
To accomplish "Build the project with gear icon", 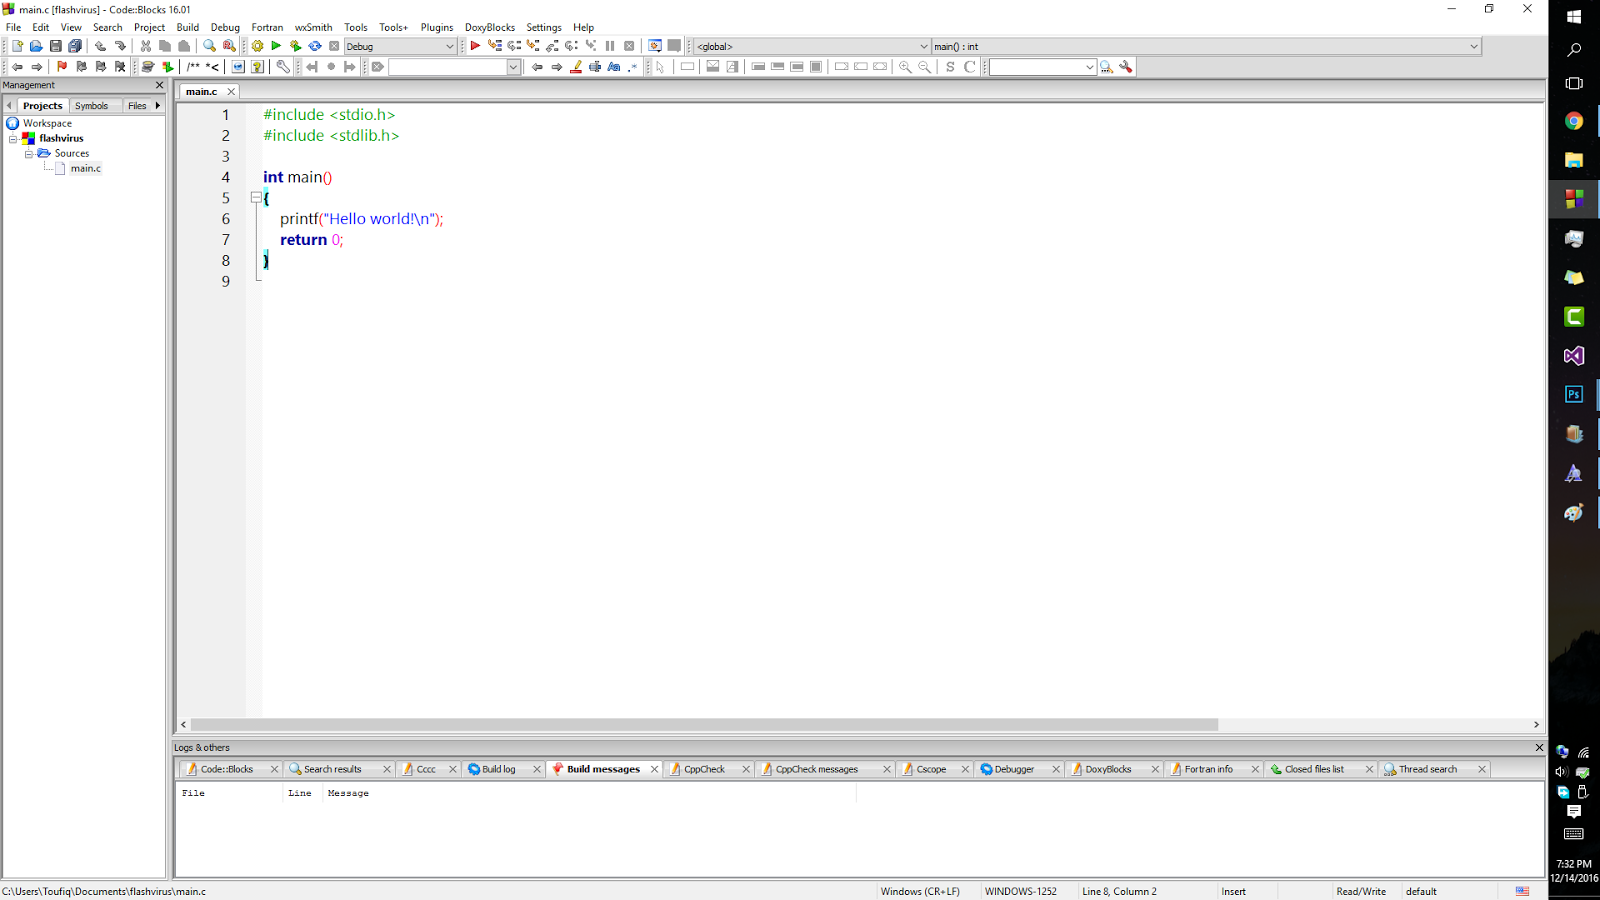I will [257, 46].
